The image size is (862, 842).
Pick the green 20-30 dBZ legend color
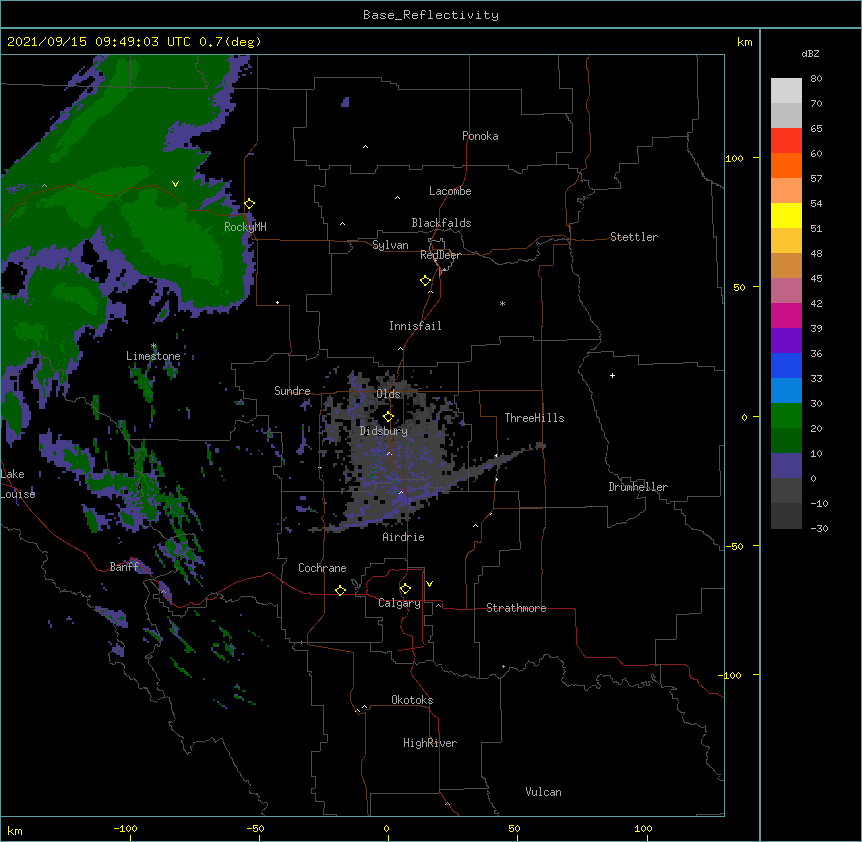[786, 416]
